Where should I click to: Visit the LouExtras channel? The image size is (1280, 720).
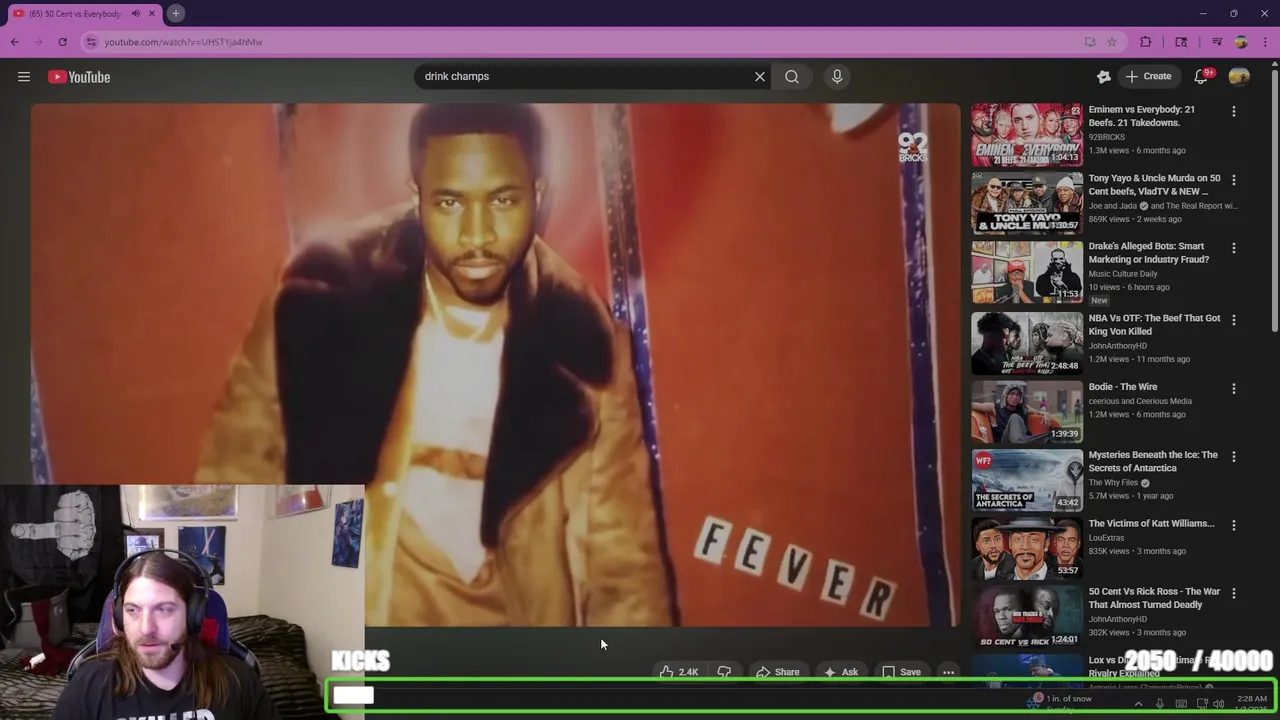click(x=1106, y=538)
